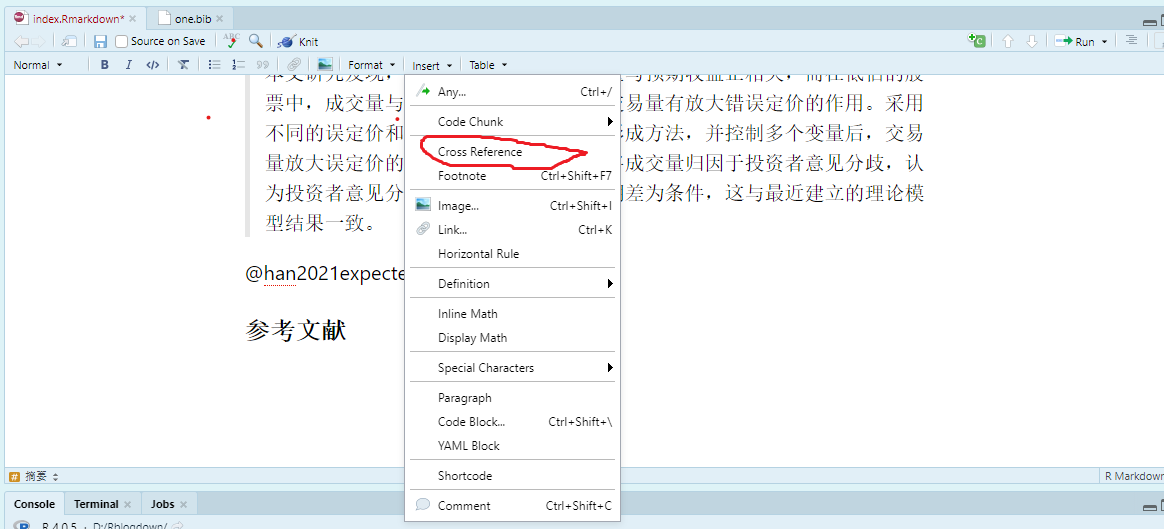Image resolution: width=1164 pixels, height=529 pixels.
Task: Enable the Source on Save checkbox
Action: tap(122, 41)
